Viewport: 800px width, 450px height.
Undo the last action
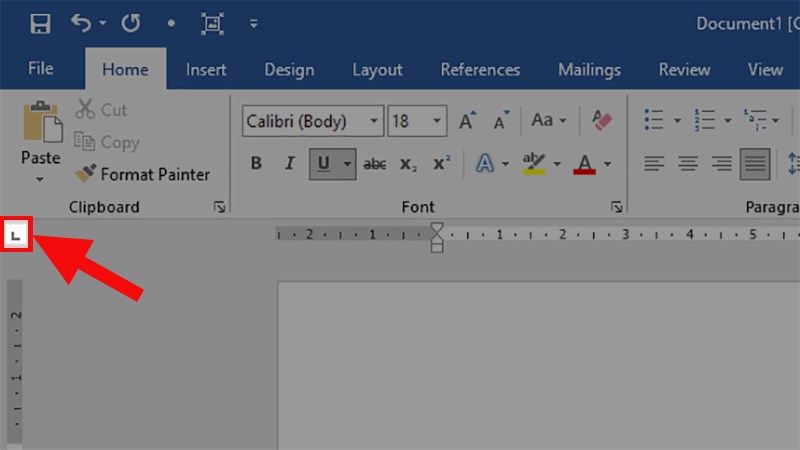point(82,23)
